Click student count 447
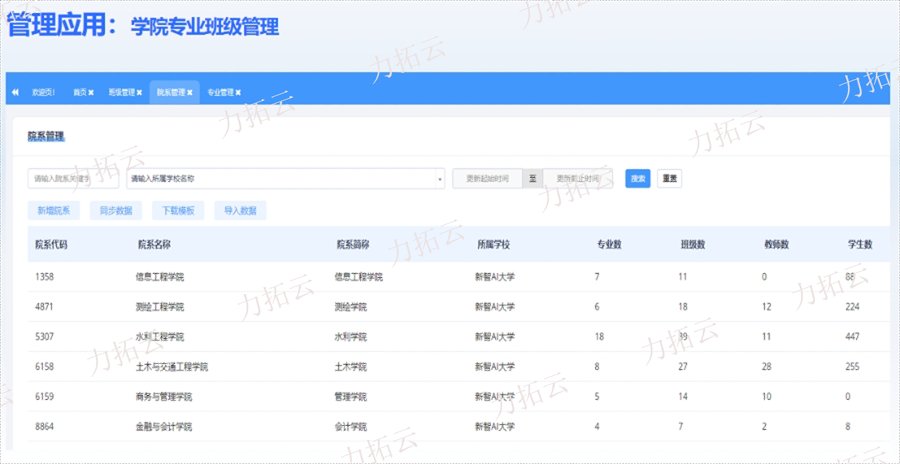The height and width of the screenshot is (464, 900). [852, 337]
